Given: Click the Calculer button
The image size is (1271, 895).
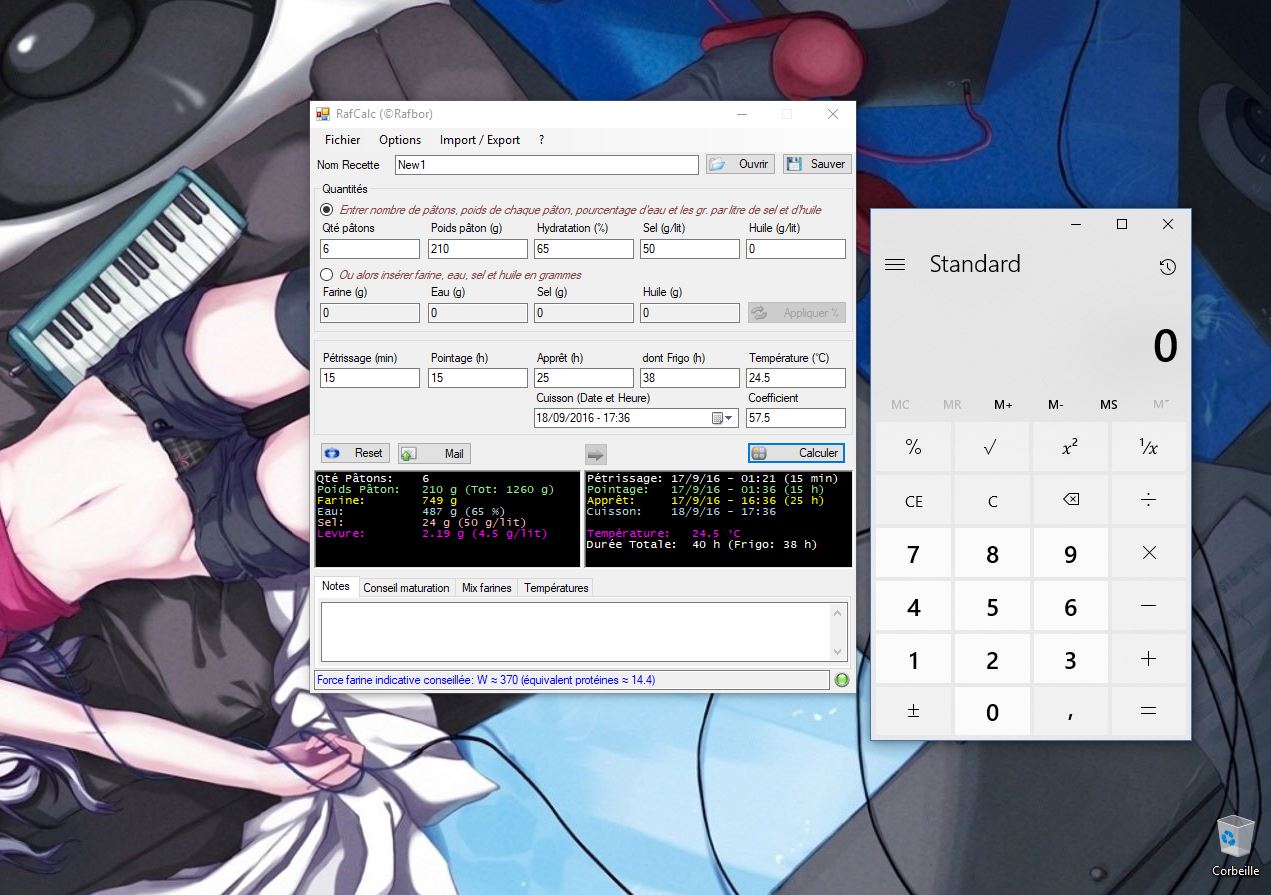Looking at the screenshot, I should pos(796,453).
